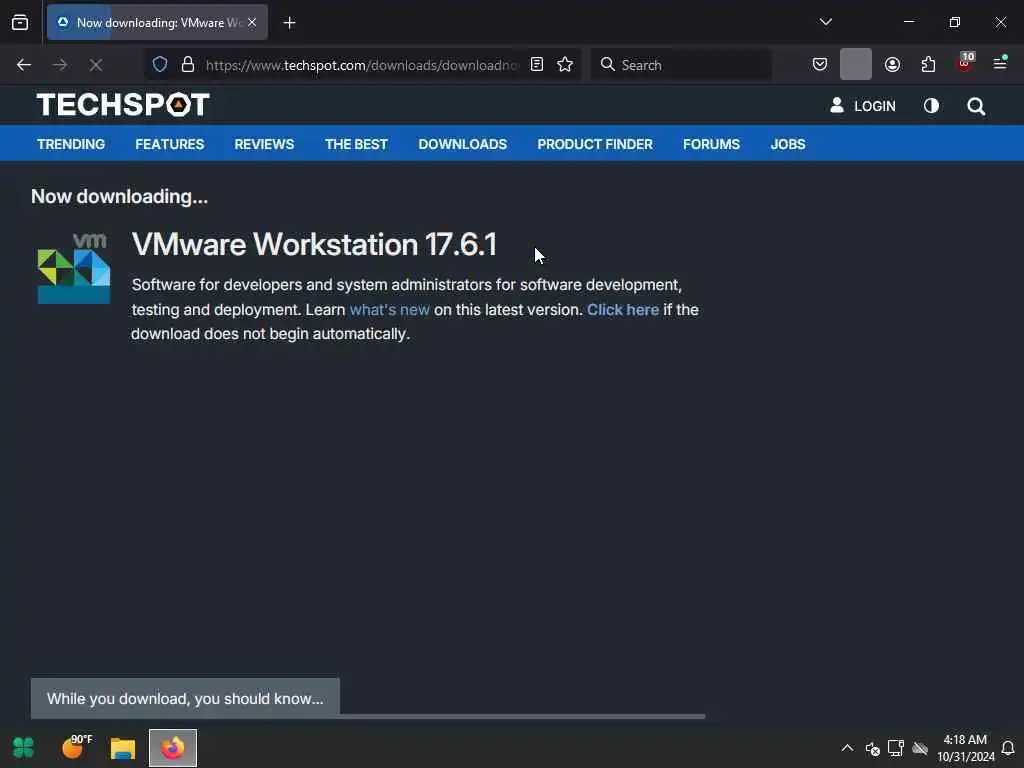Open the notifications bell
Image resolution: width=1024 pixels, height=768 pixels.
pos(1008,748)
